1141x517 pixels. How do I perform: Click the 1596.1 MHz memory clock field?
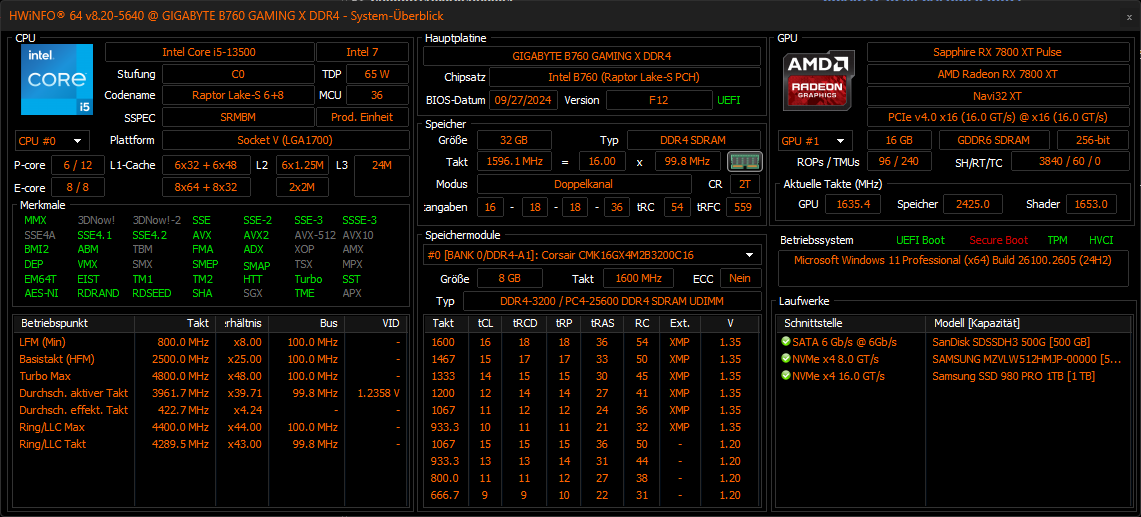click(x=514, y=162)
